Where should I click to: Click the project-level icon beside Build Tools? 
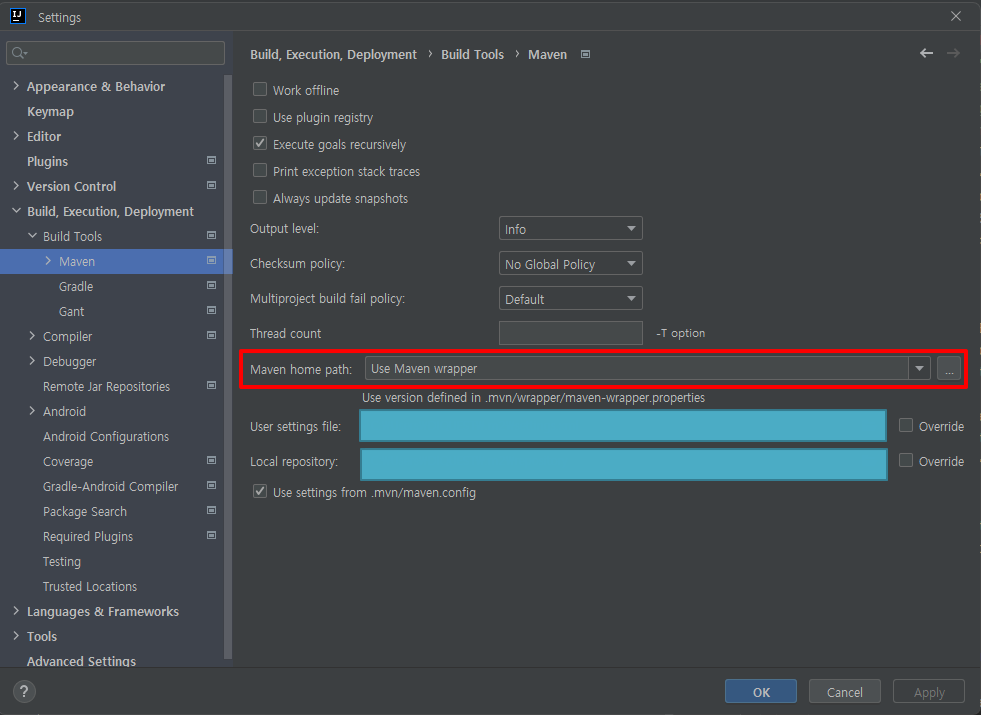(x=211, y=236)
